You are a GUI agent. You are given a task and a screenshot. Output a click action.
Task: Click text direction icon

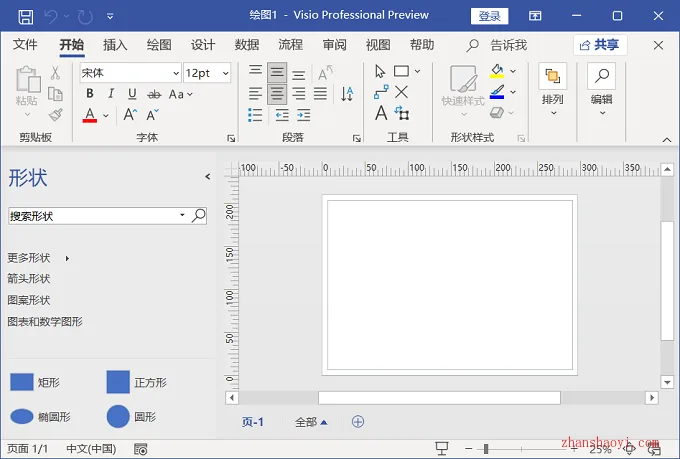point(347,94)
